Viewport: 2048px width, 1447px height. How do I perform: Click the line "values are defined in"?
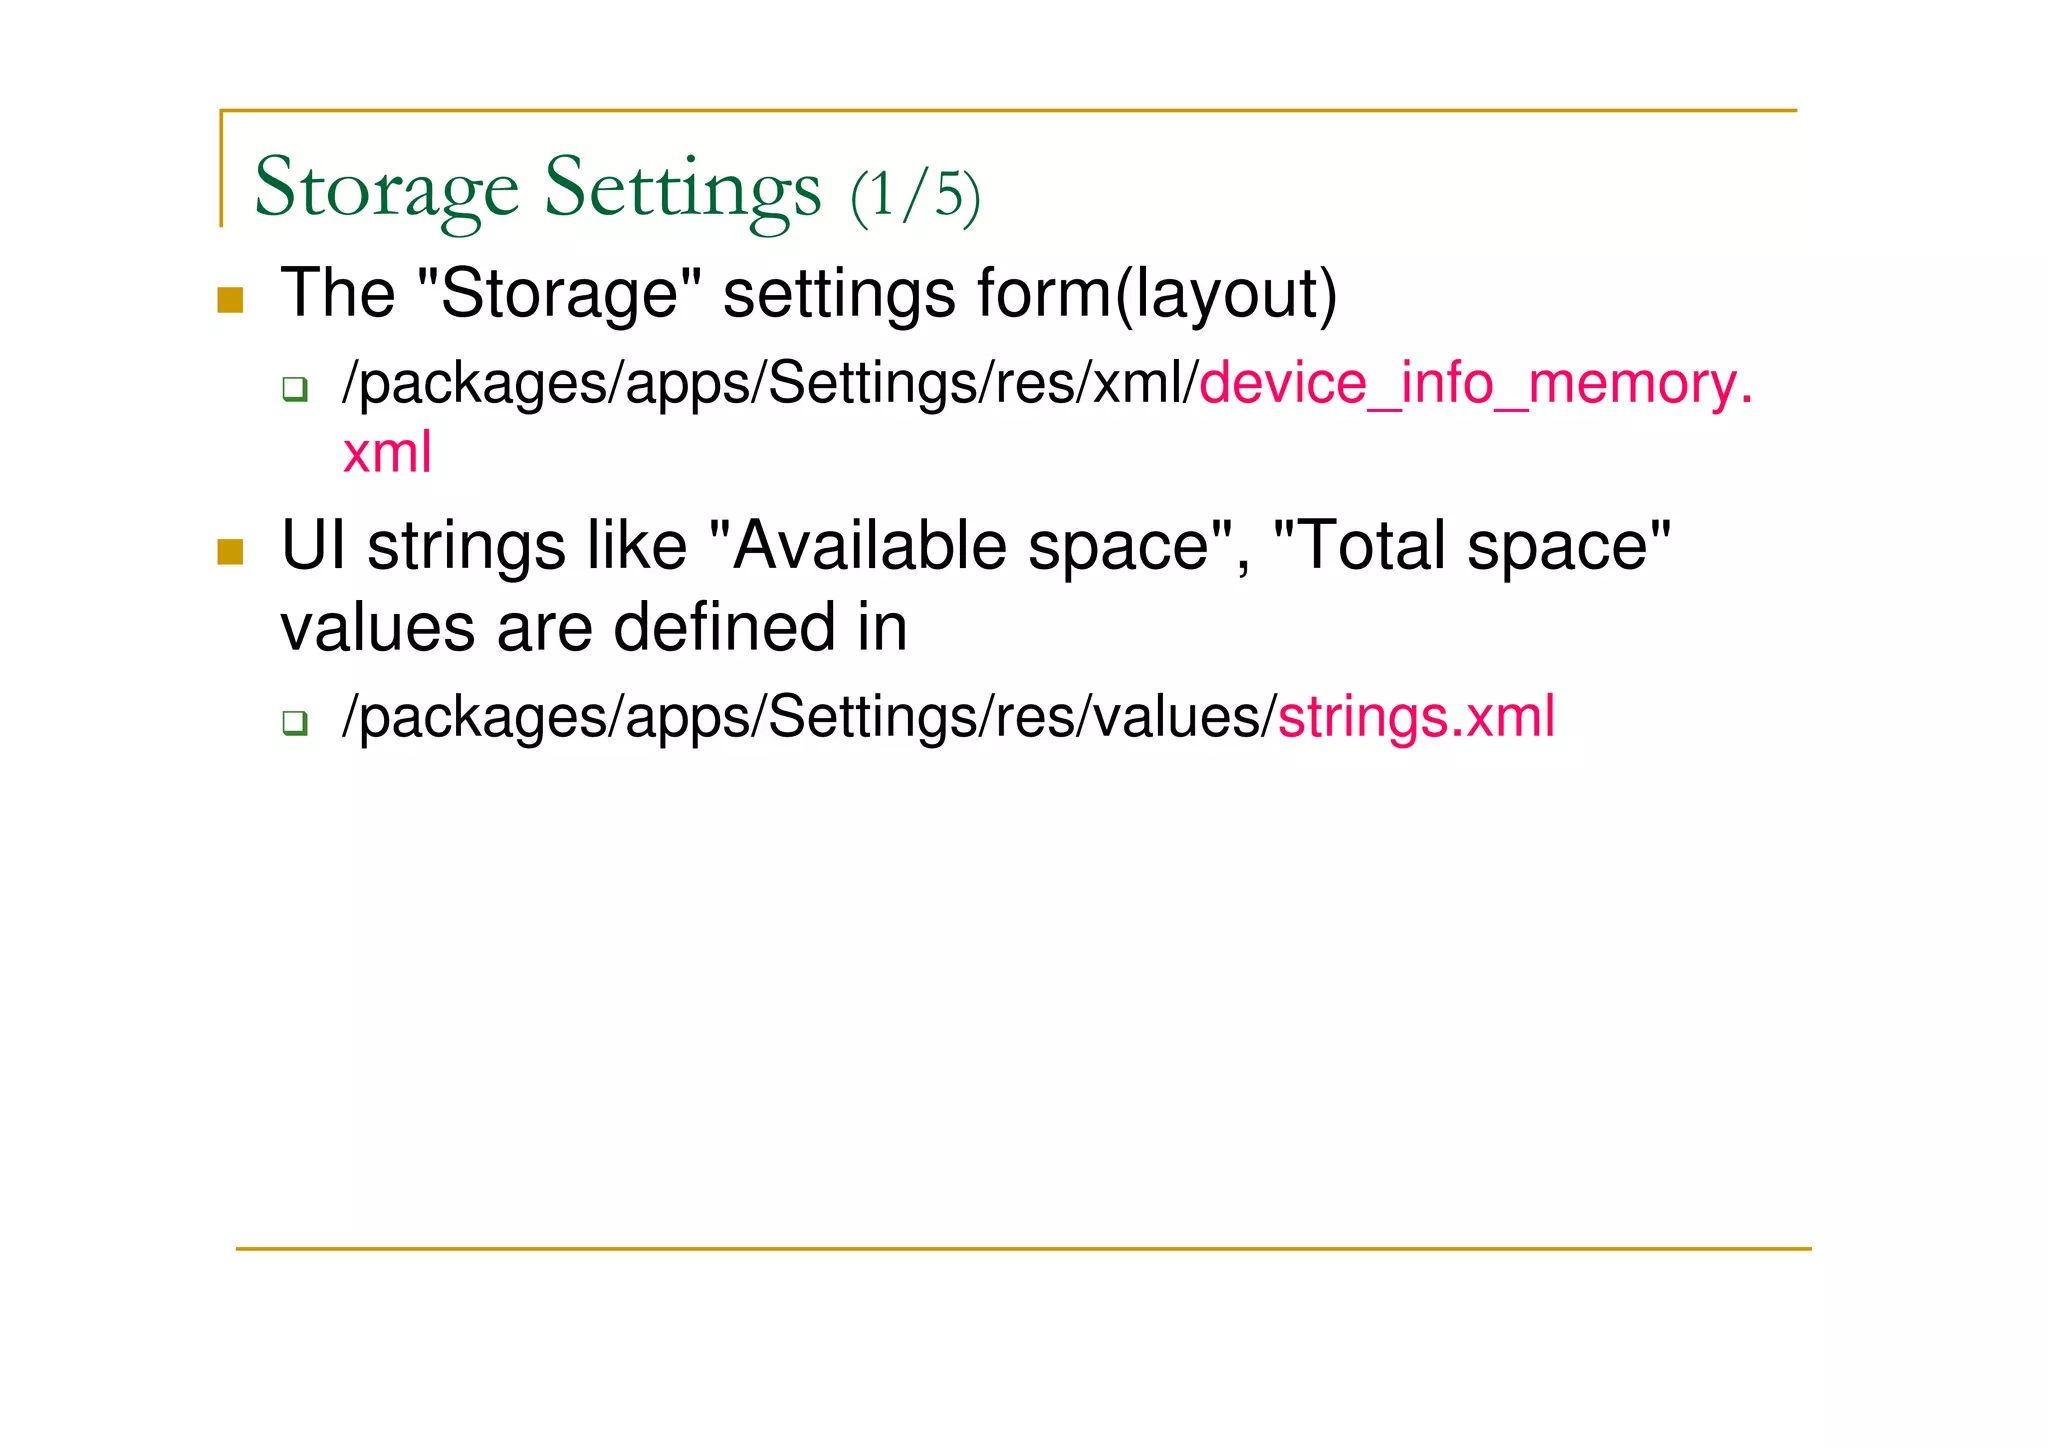tap(594, 628)
